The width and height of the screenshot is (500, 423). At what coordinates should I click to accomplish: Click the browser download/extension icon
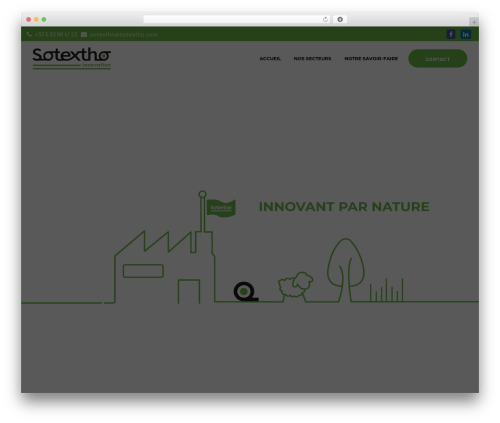pos(340,19)
